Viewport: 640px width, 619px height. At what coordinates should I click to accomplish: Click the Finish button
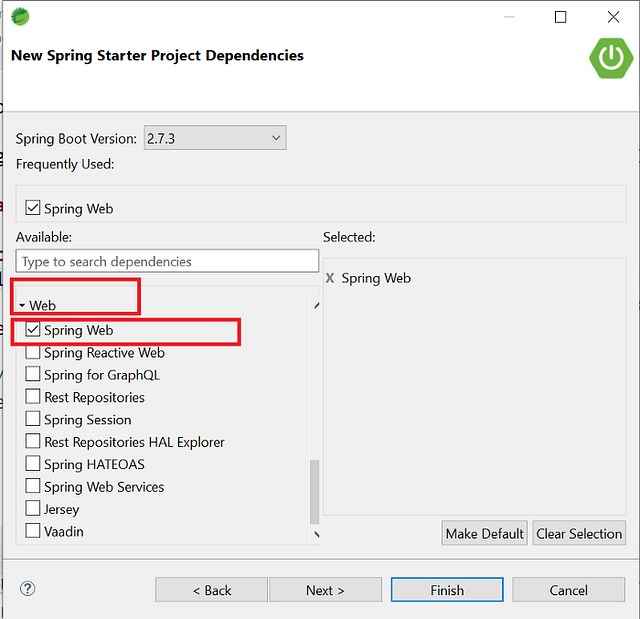tap(447, 590)
